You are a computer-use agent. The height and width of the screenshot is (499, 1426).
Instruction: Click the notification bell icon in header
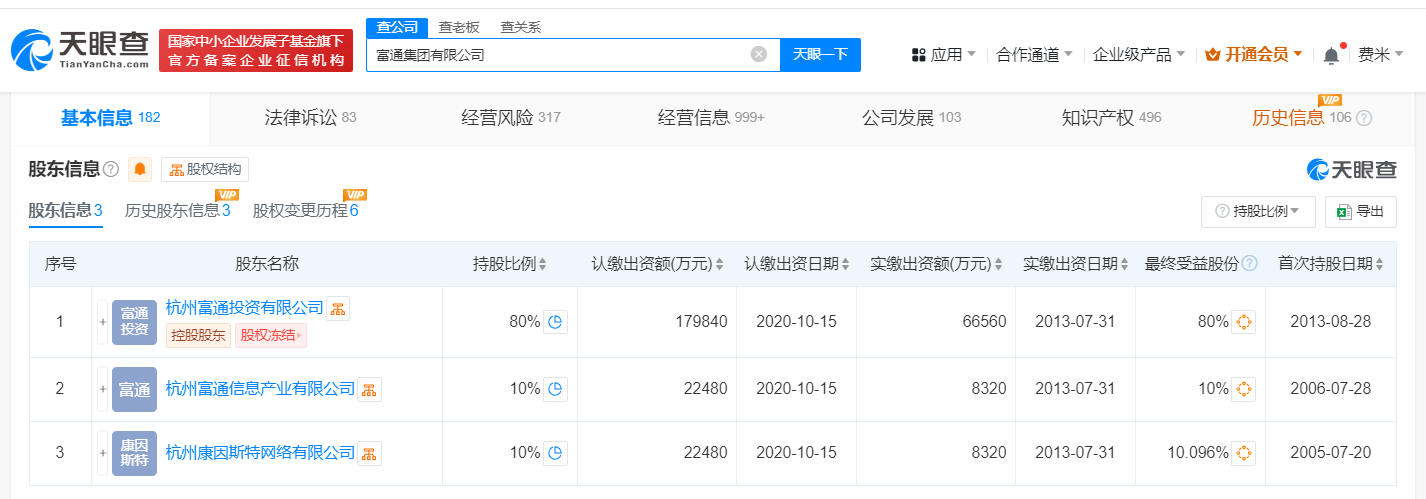pyautogui.click(x=1331, y=55)
